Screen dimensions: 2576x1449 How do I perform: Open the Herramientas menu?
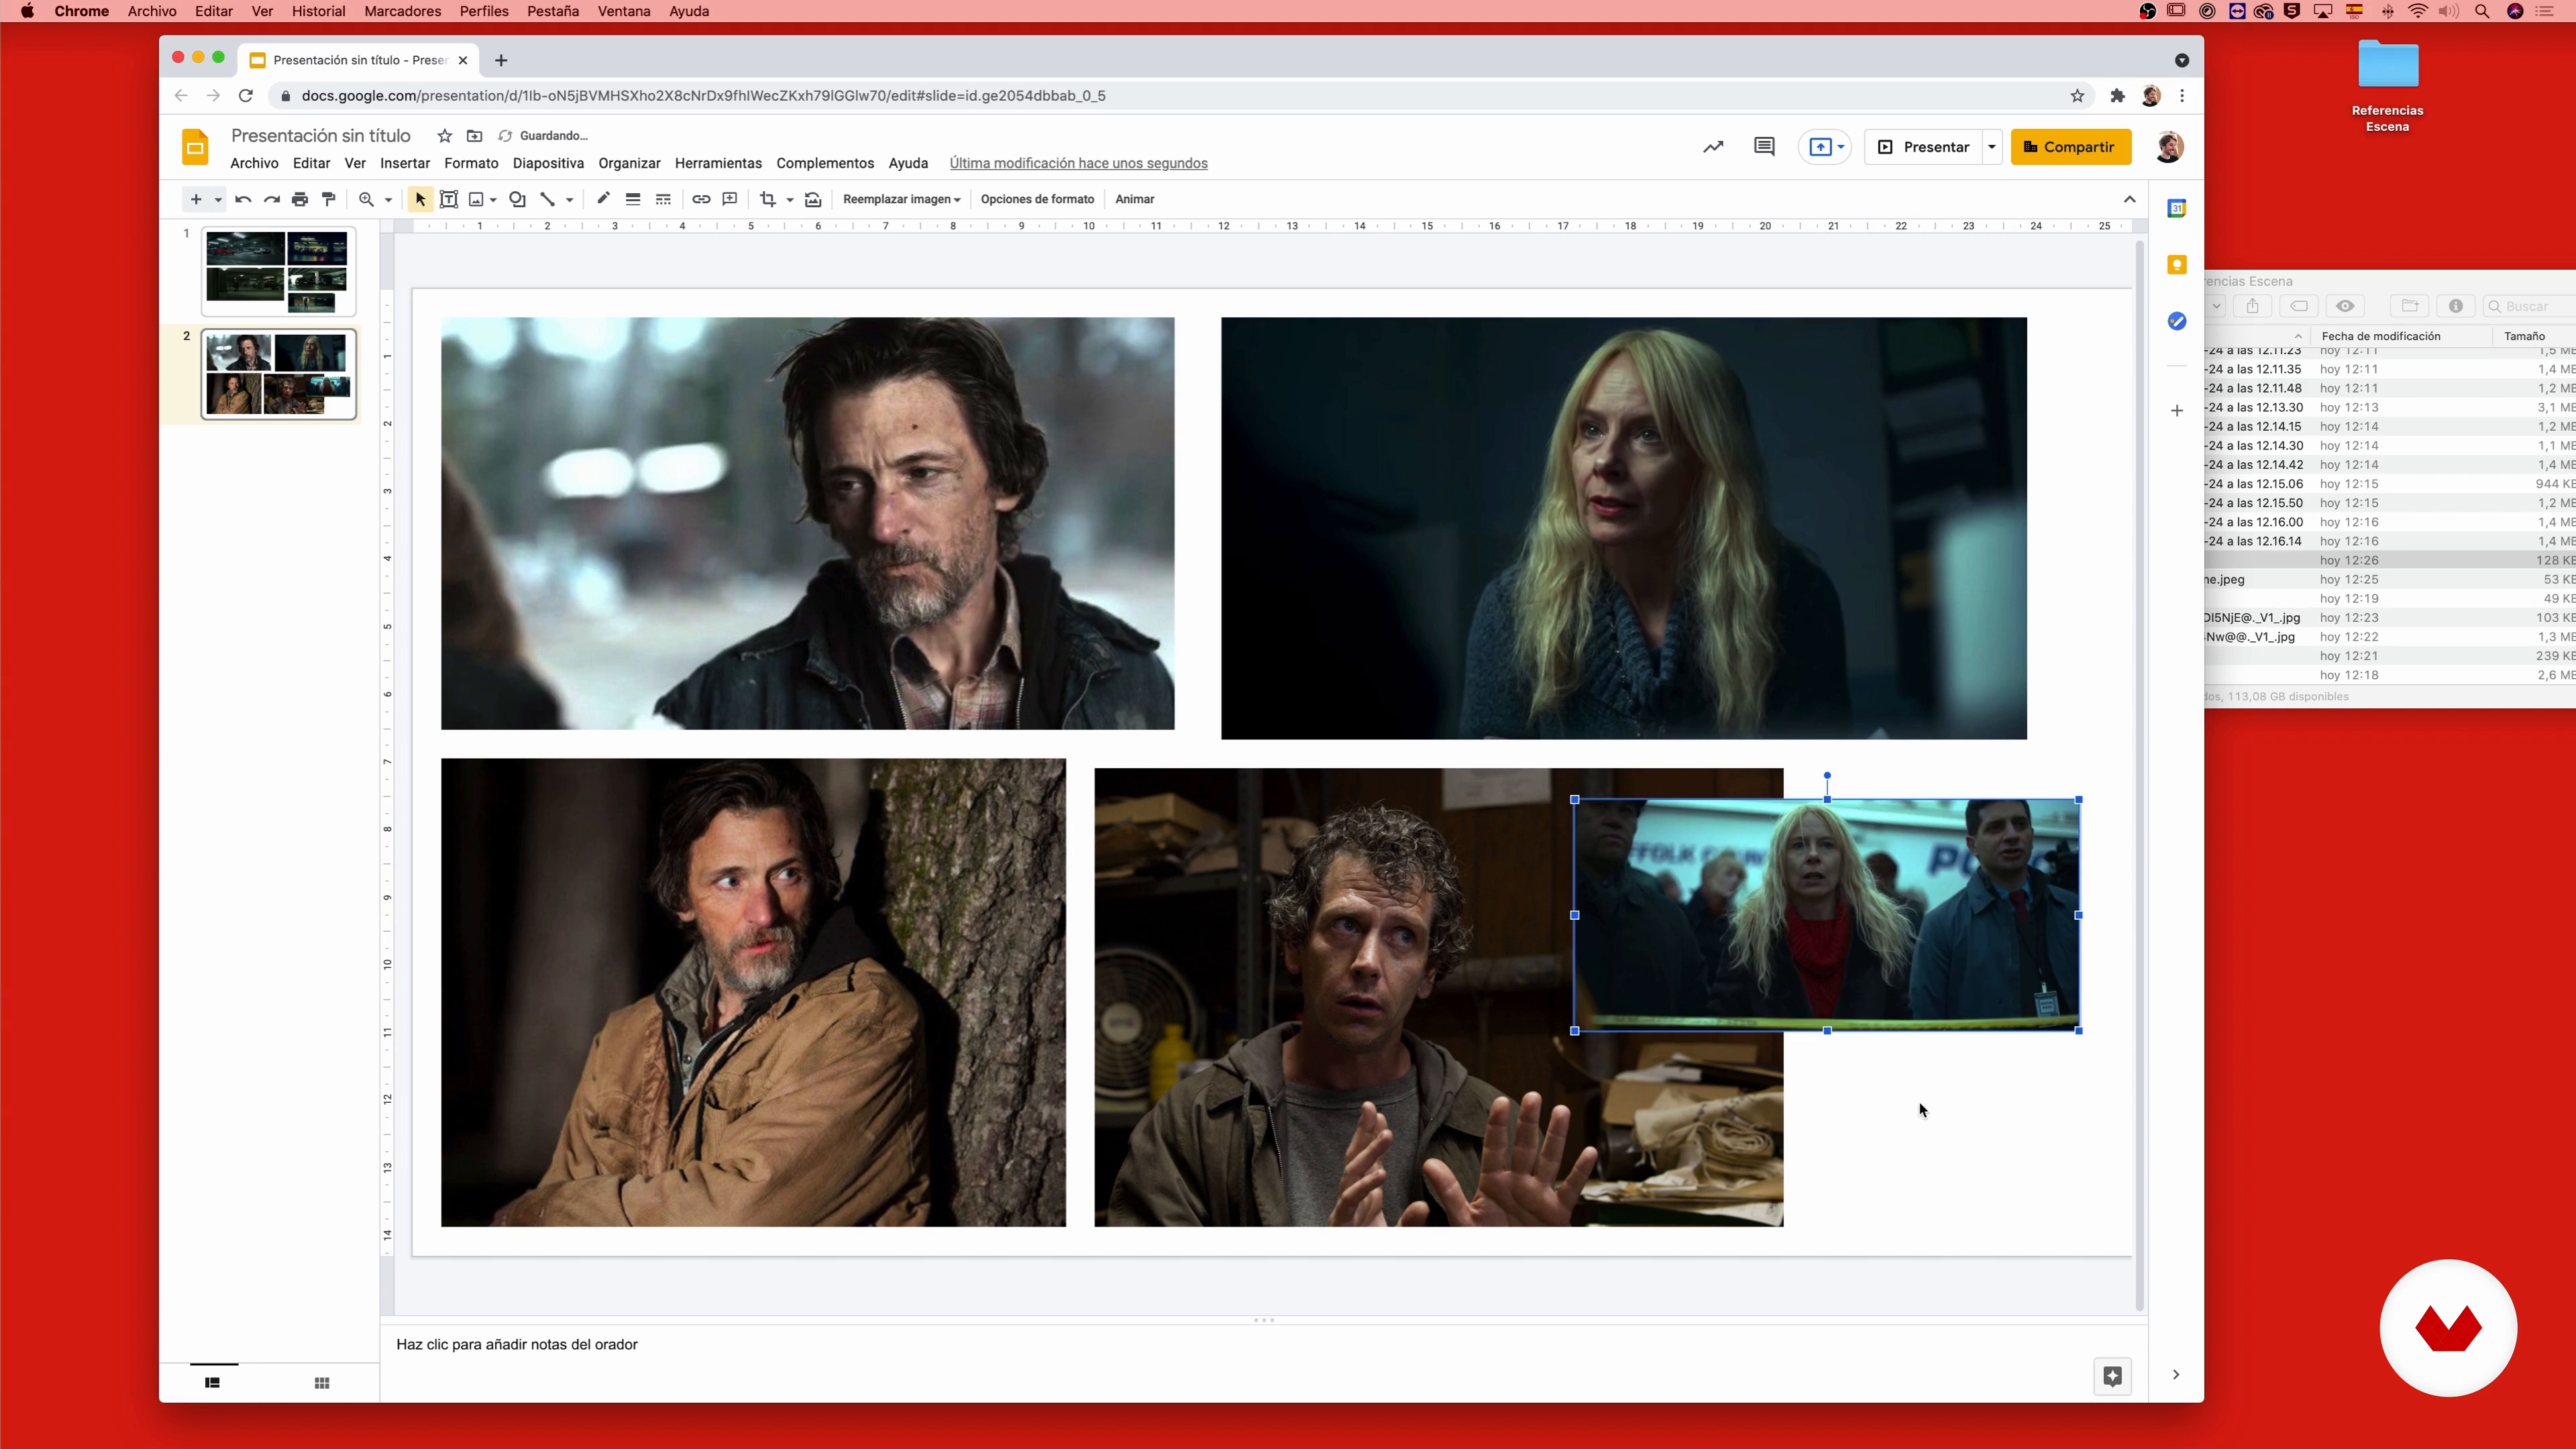click(x=718, y=163)
